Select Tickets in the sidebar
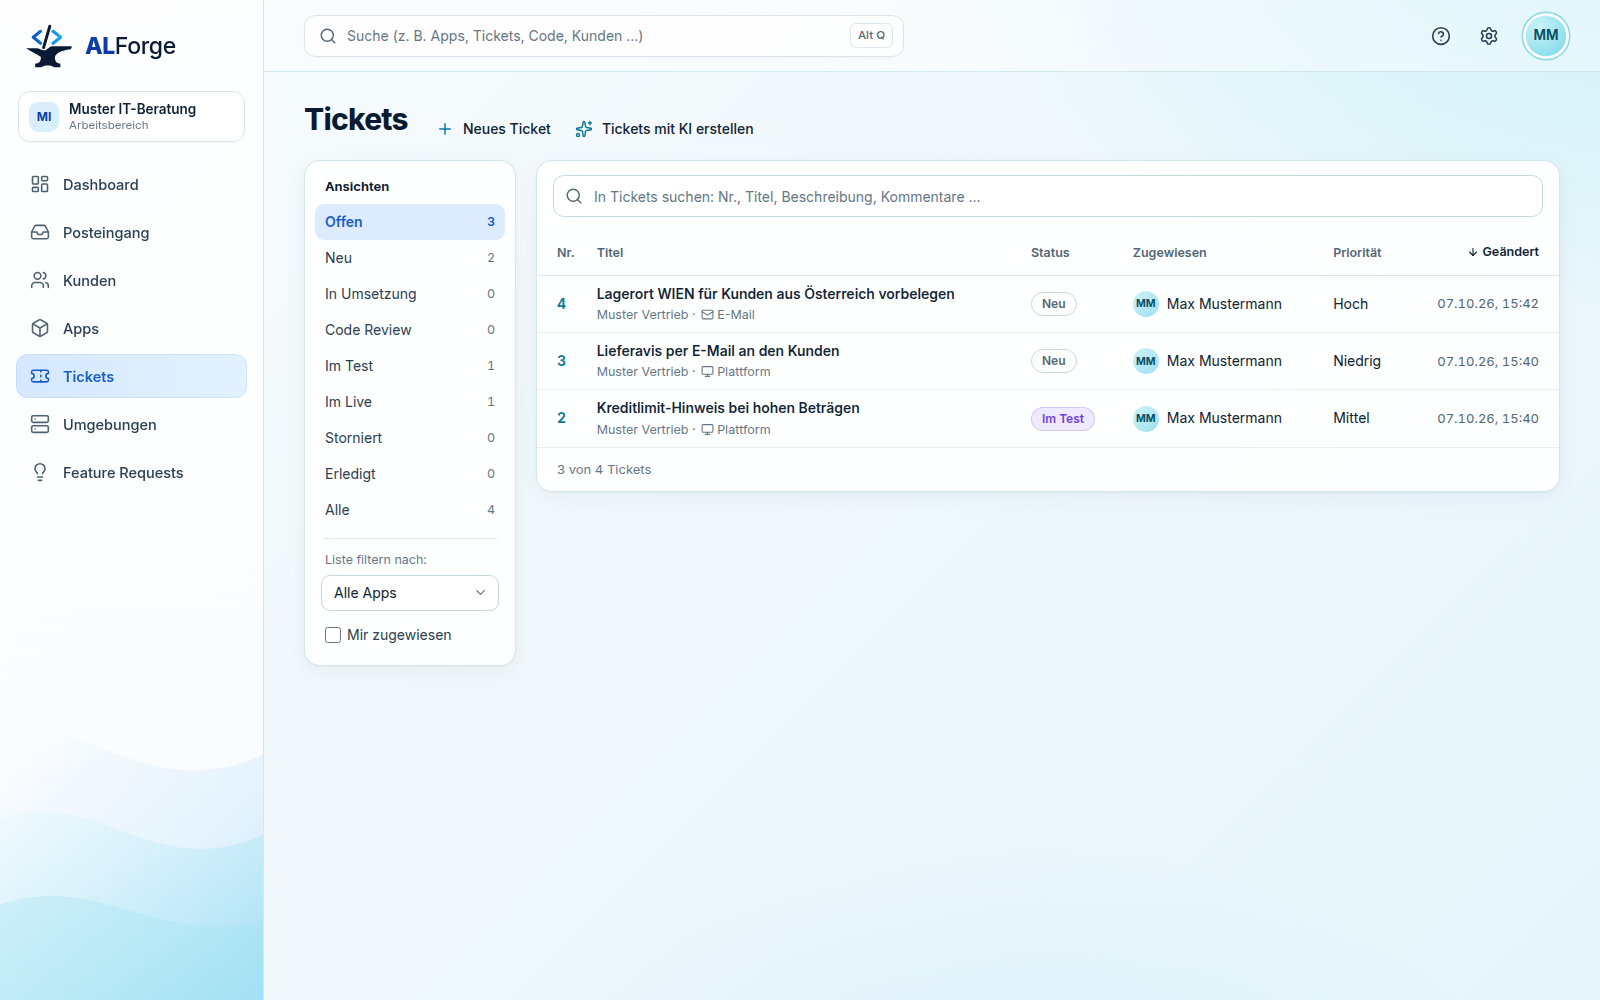 [131, 377]
